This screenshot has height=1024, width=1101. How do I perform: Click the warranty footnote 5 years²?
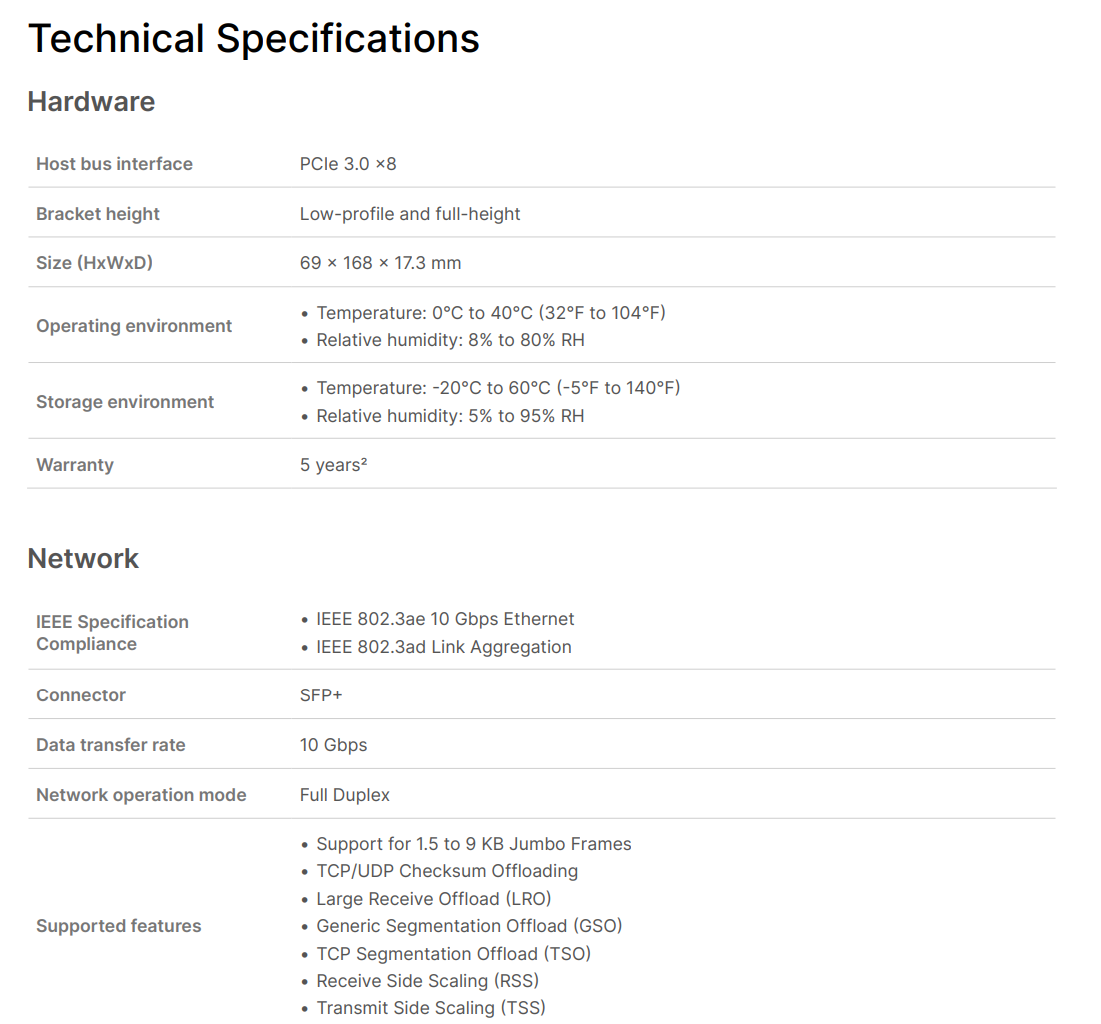(334, 465)
